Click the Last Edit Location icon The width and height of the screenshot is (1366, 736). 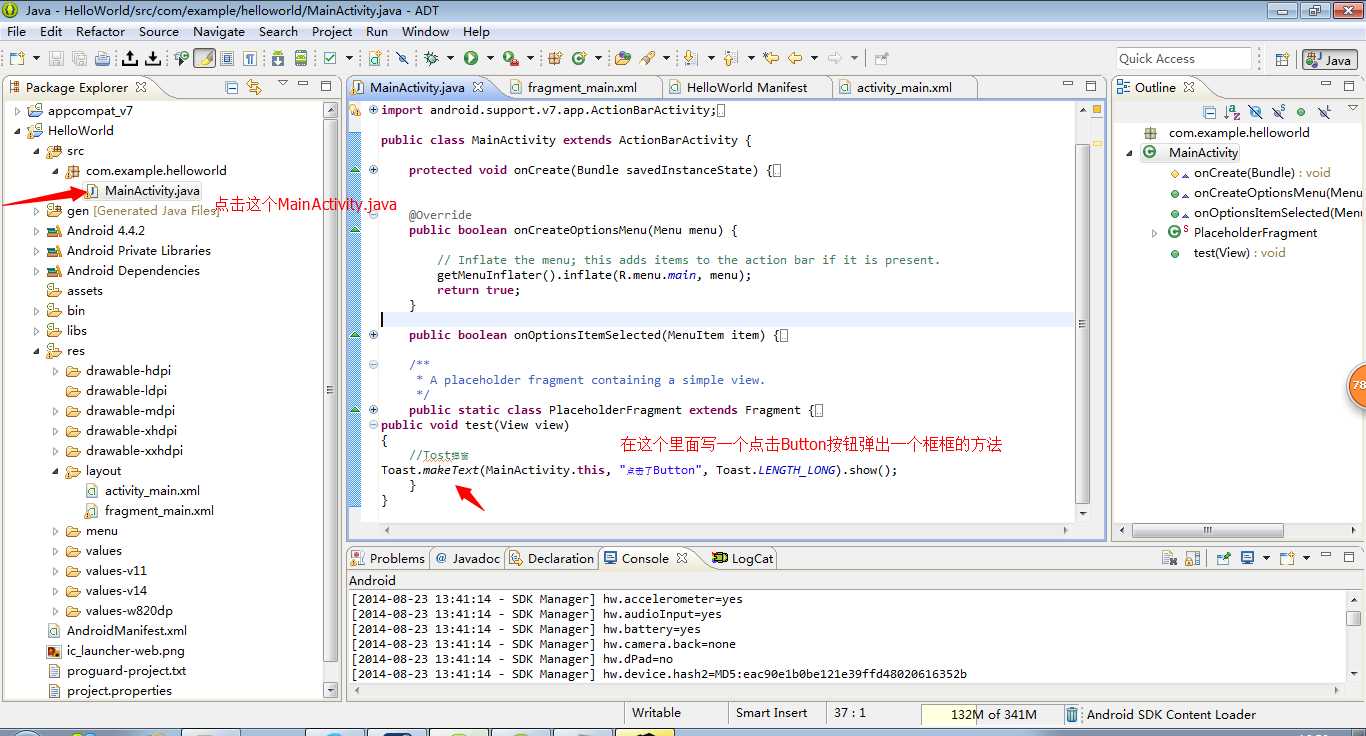(x=772, y=58)
